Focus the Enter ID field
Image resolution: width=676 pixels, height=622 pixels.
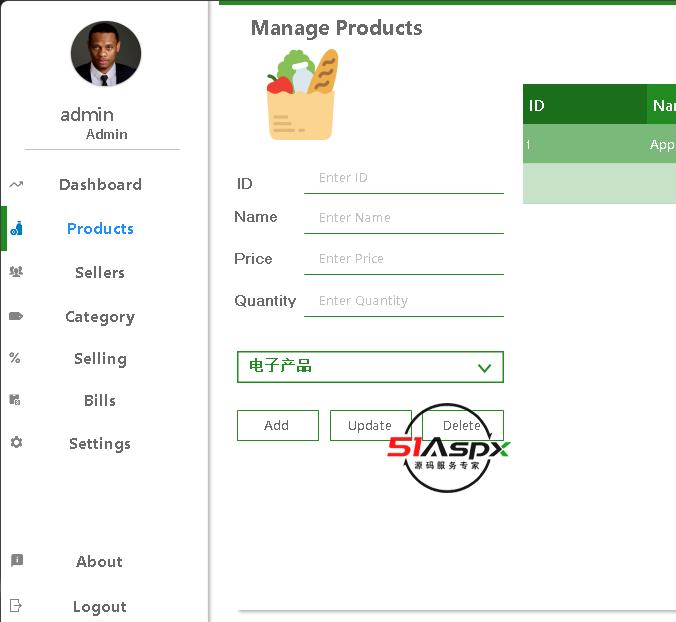(x=404, y=179)
